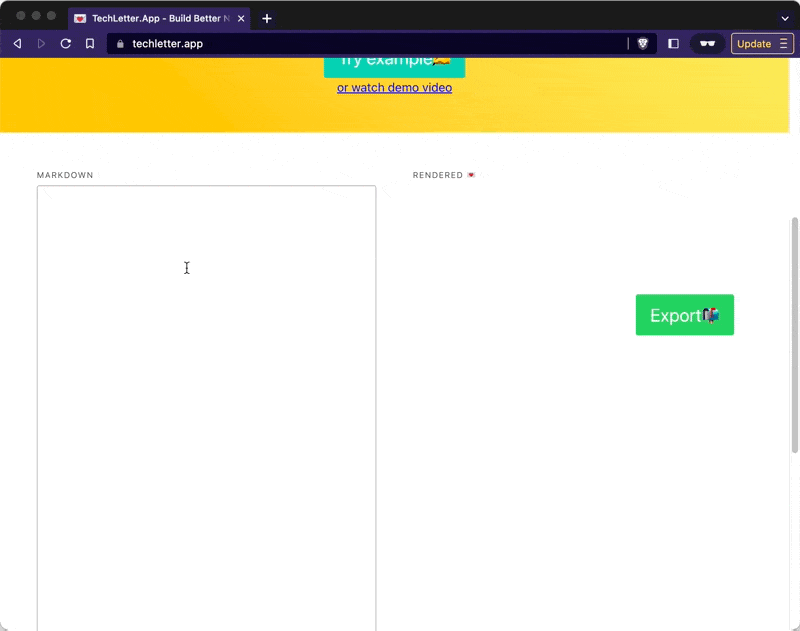Expand the tab search chevron
800x631 pixels.
pyautogui.click(x=785, y=19)
